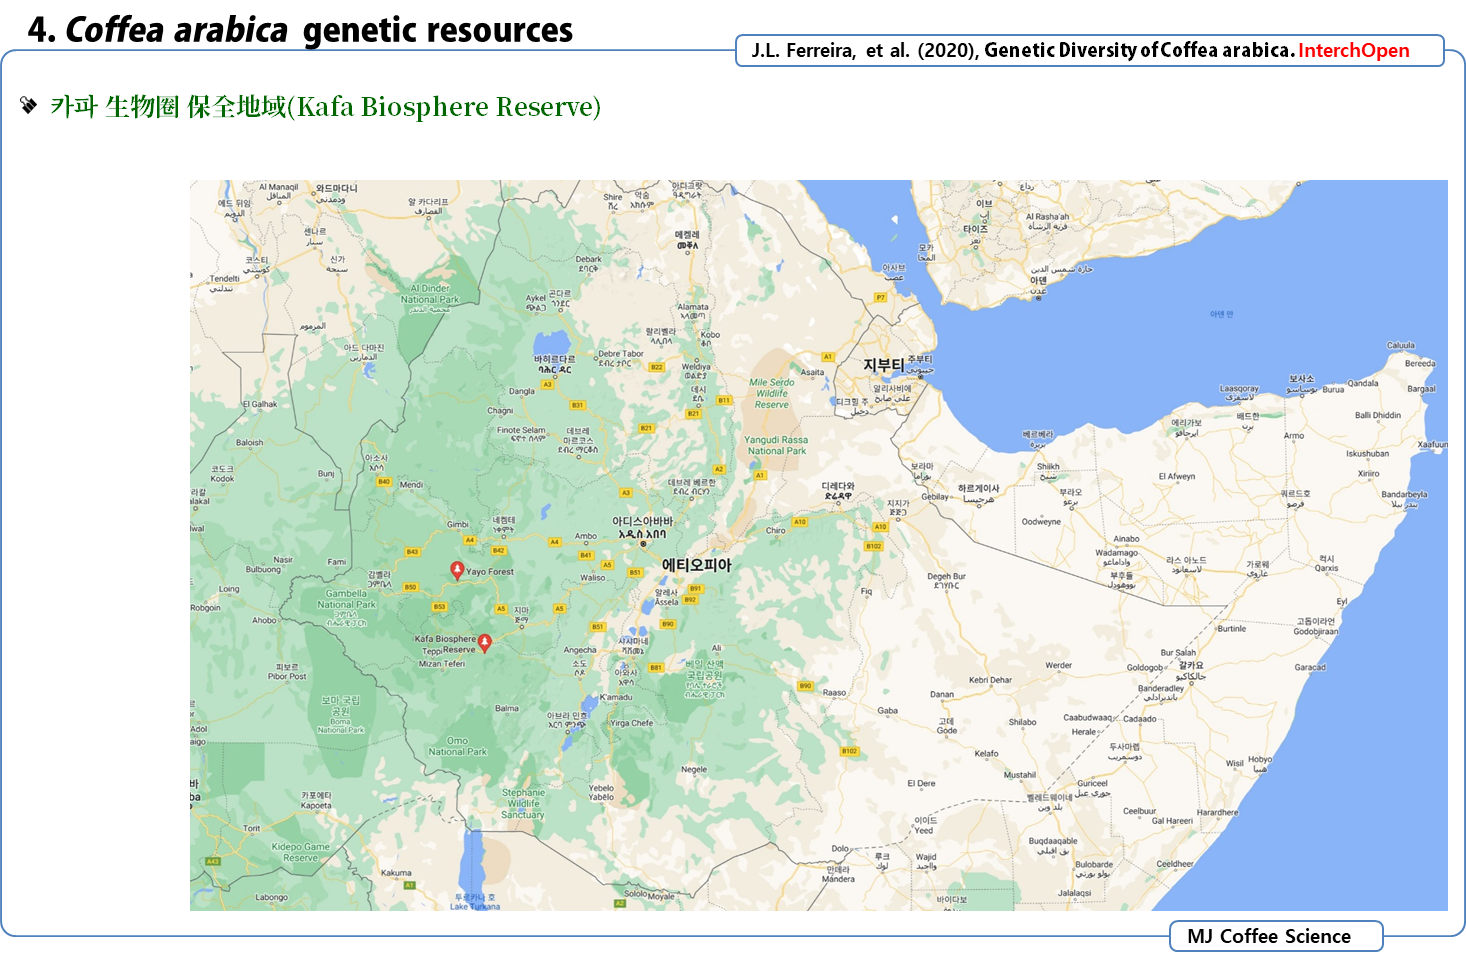Click the B40 road shield near Mendi
Image resolution: width=1466 pixels, height=959 pixels.
click(384, 482)
